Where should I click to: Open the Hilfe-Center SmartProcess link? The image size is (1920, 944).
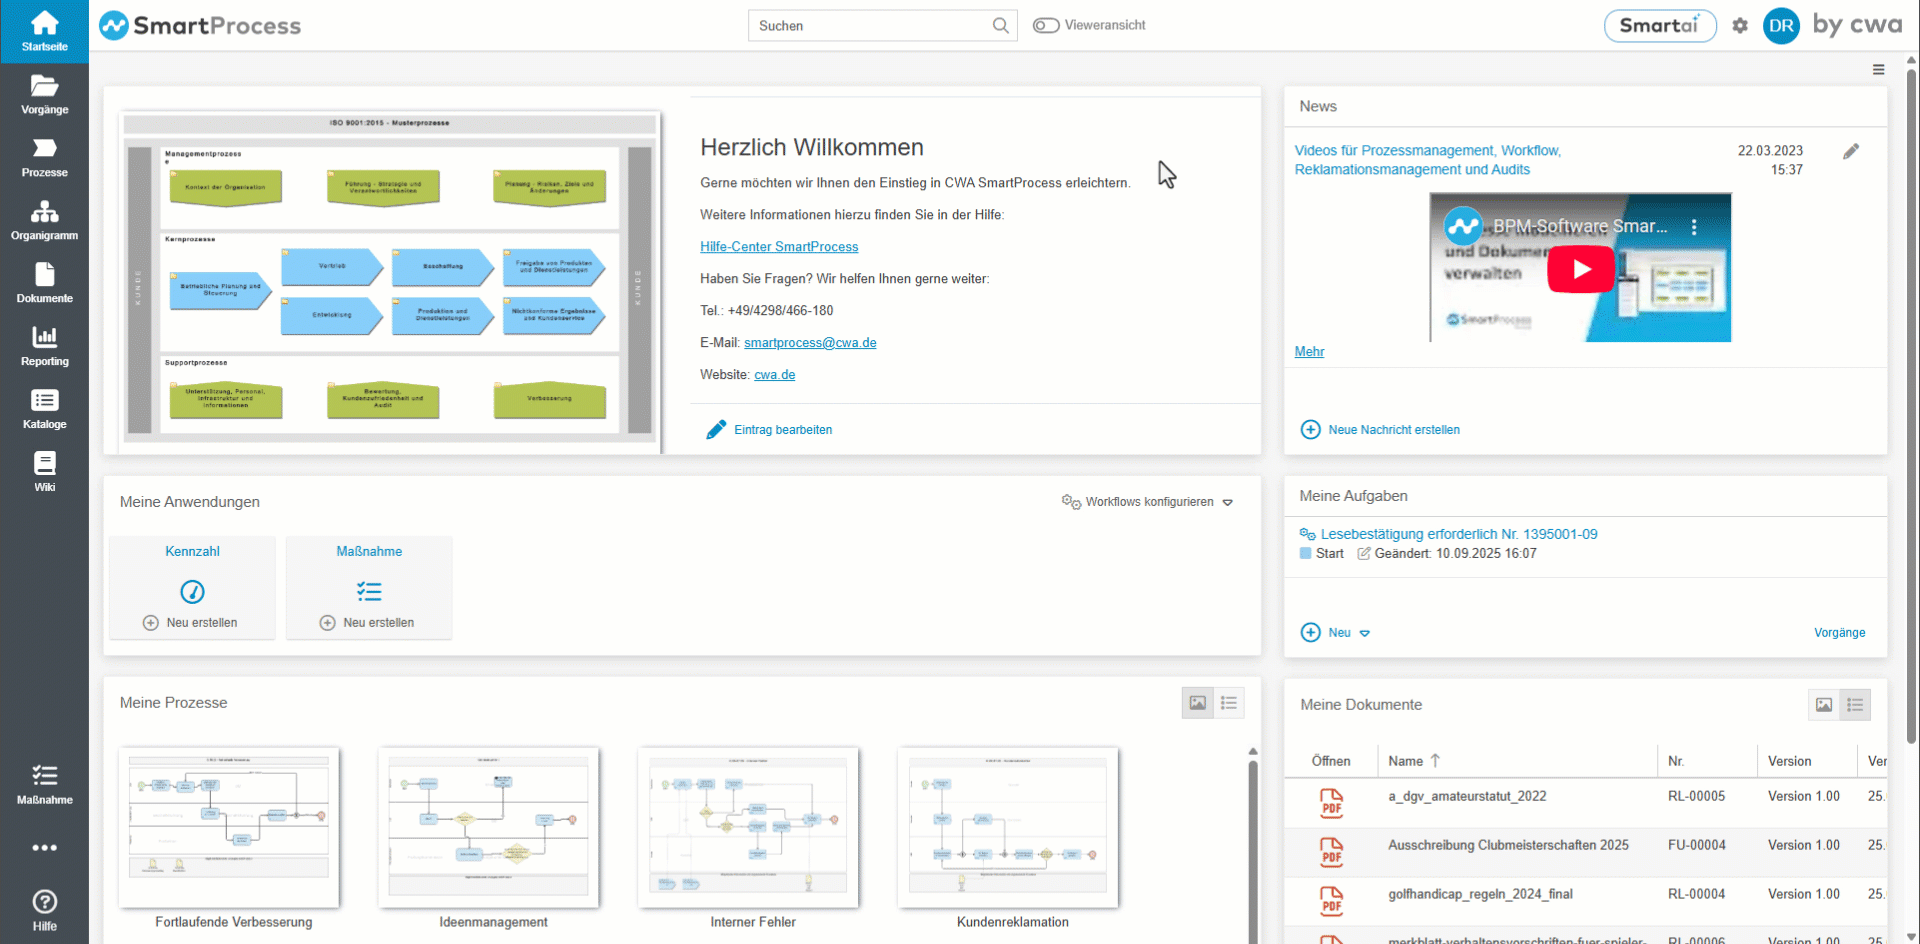coord(779,247)
